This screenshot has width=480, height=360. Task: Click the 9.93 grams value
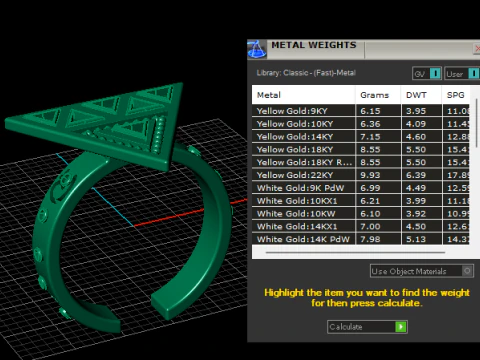[370, 175]
